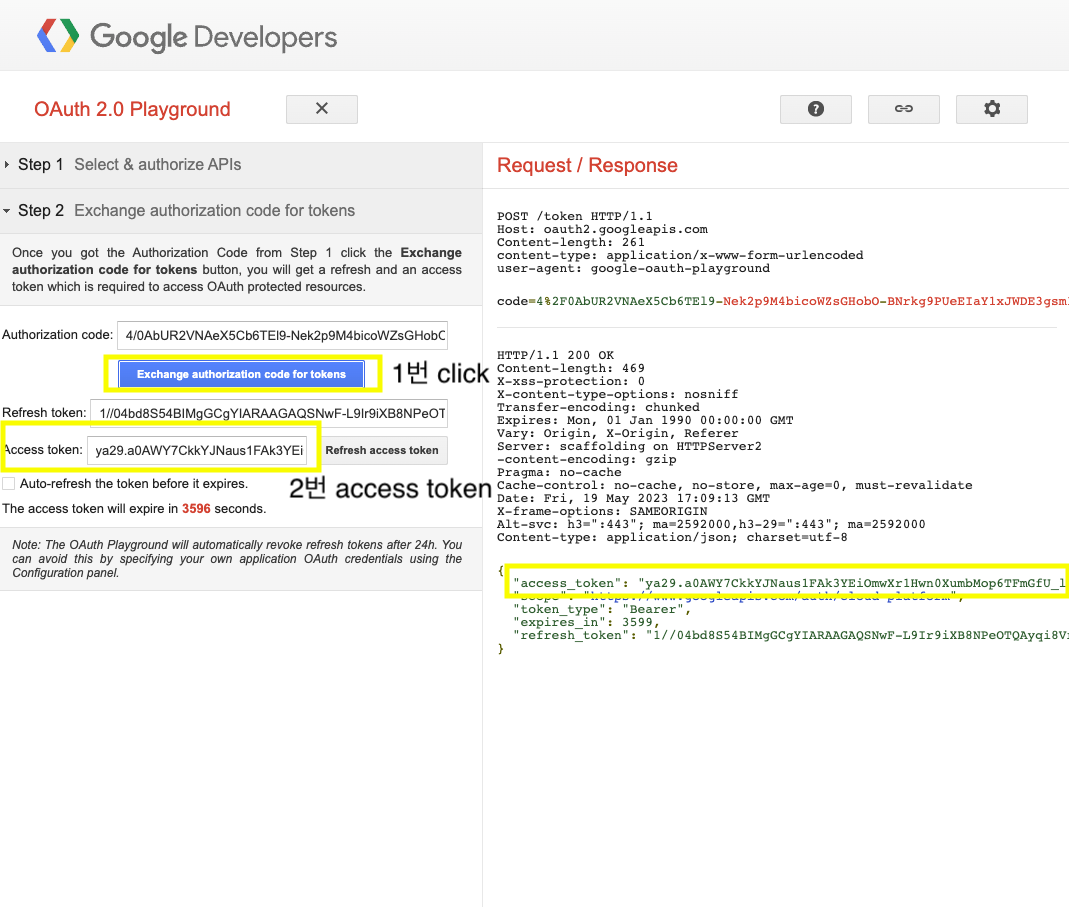Click the Access token input field
Image resolution: width=1069 pixels, height=907 pixels.
click(197, 451)
